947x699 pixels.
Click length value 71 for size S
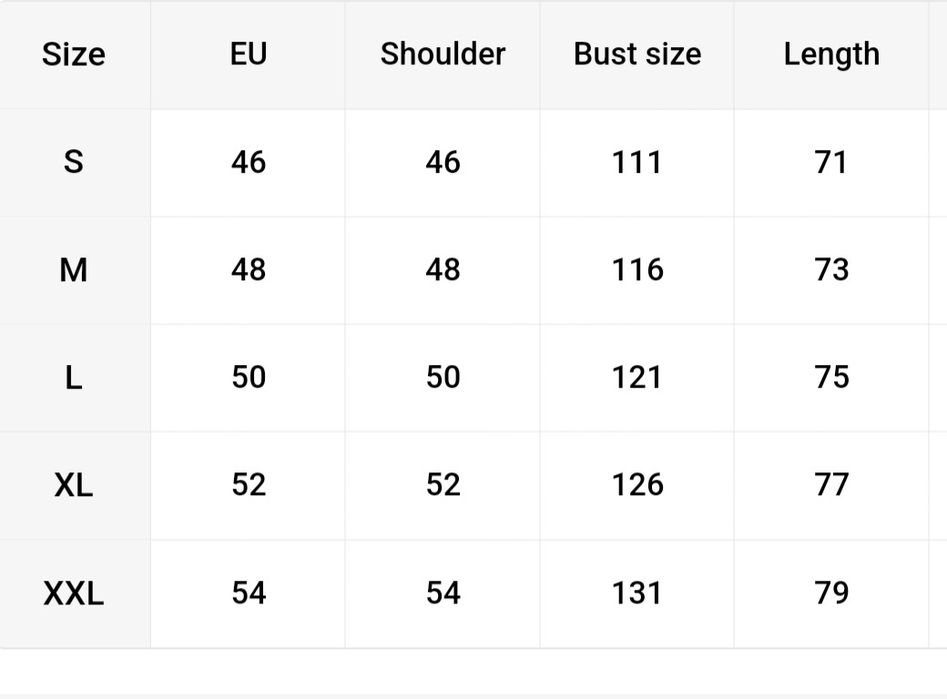[831, 162]
